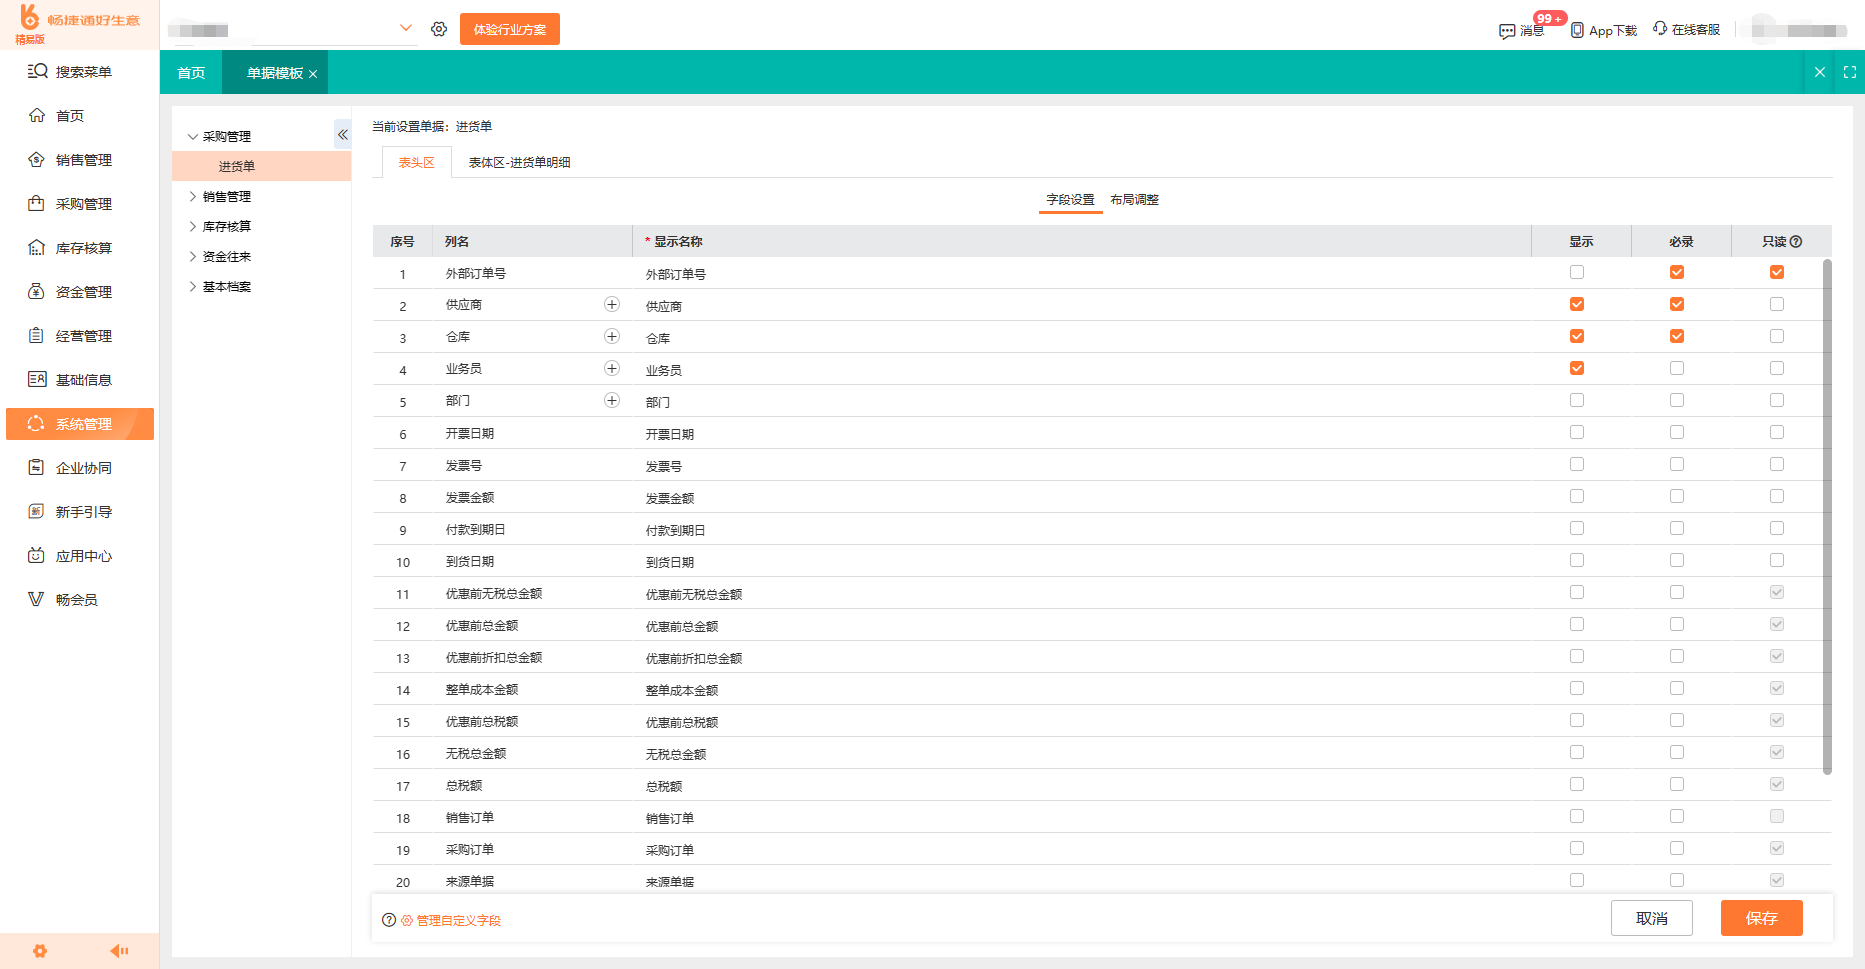Check 显示 for 发票号

1577,464
